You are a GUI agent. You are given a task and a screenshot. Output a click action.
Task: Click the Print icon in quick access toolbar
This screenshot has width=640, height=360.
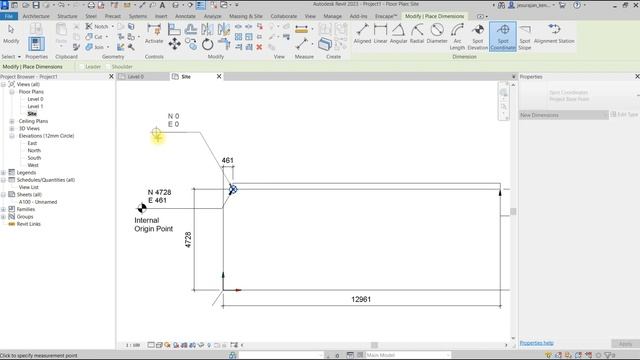click(x=91, y=5)
